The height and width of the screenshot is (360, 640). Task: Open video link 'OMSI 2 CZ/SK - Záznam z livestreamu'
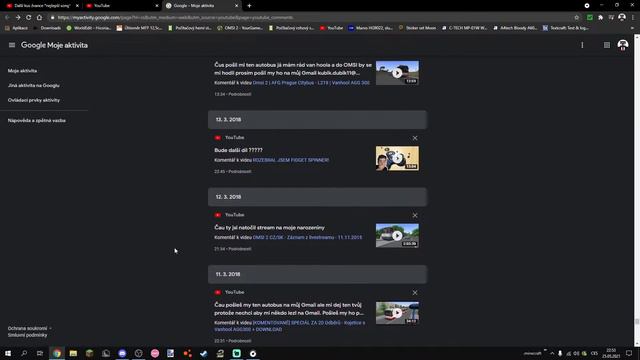(x=307, y=237)
